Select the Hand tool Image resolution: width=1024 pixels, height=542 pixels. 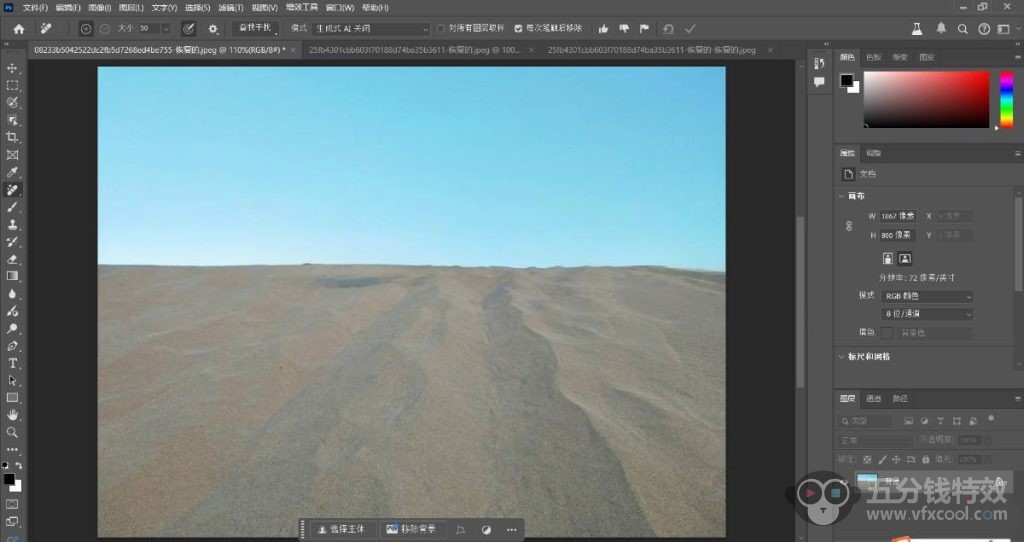12,415
